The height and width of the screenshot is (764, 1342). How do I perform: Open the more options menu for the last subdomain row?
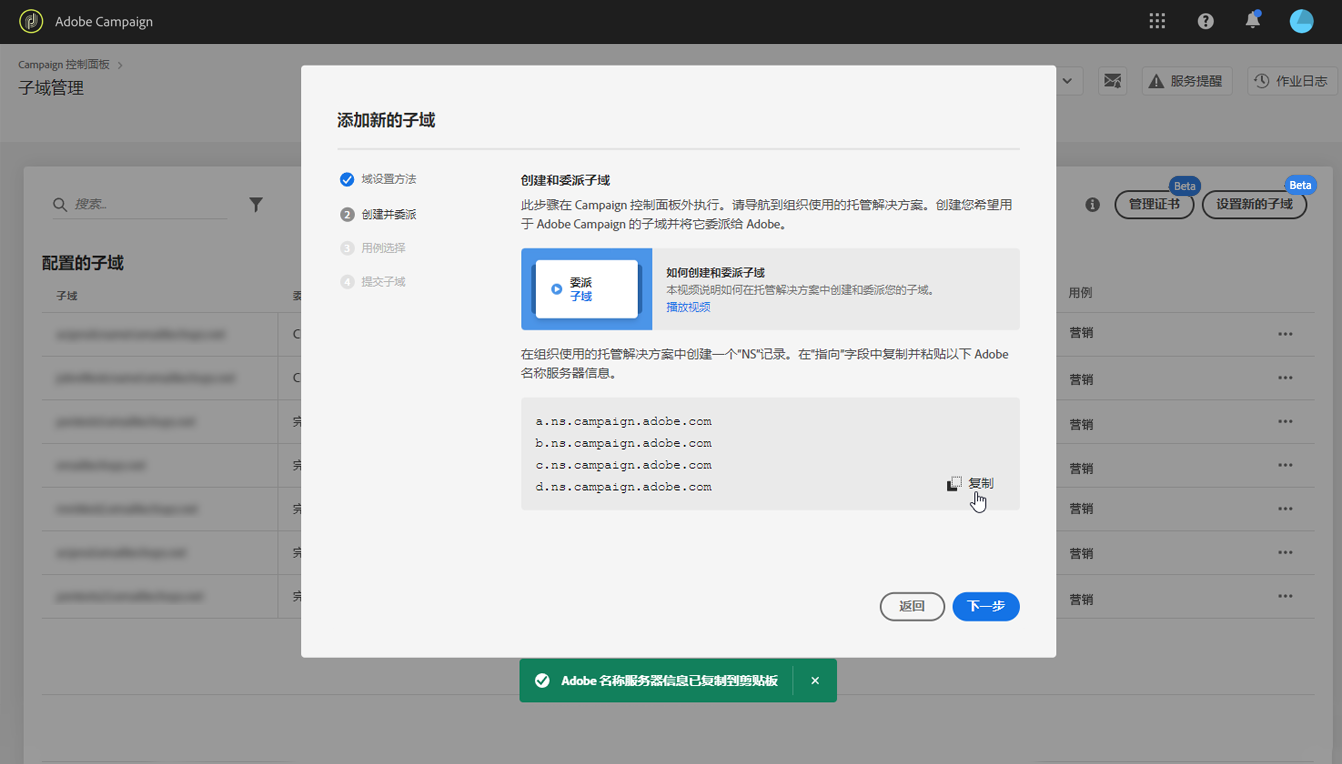tap(1285, 597)
